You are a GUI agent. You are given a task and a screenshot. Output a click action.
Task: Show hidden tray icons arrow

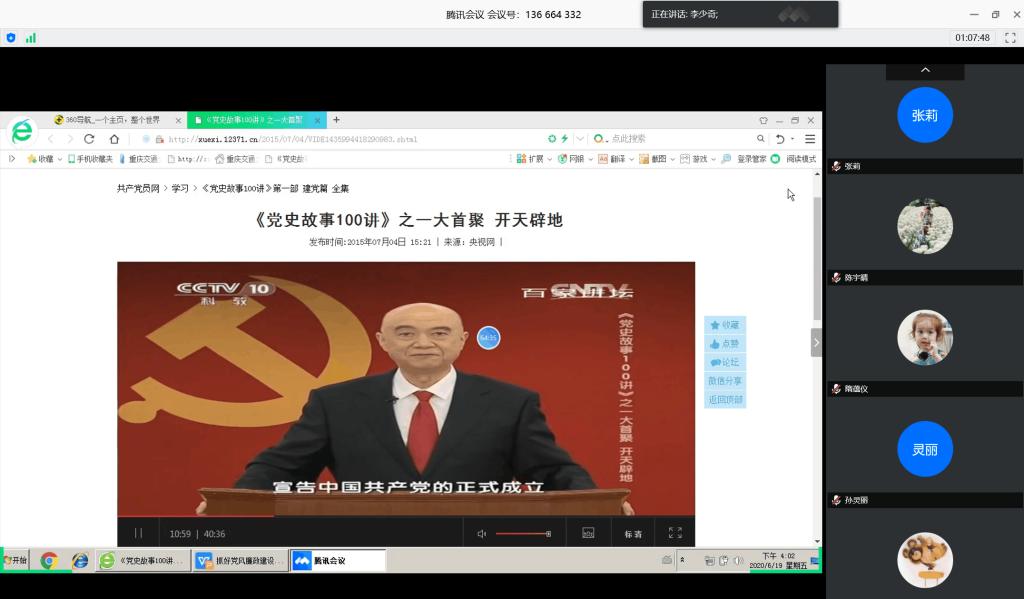pos(682,560)
